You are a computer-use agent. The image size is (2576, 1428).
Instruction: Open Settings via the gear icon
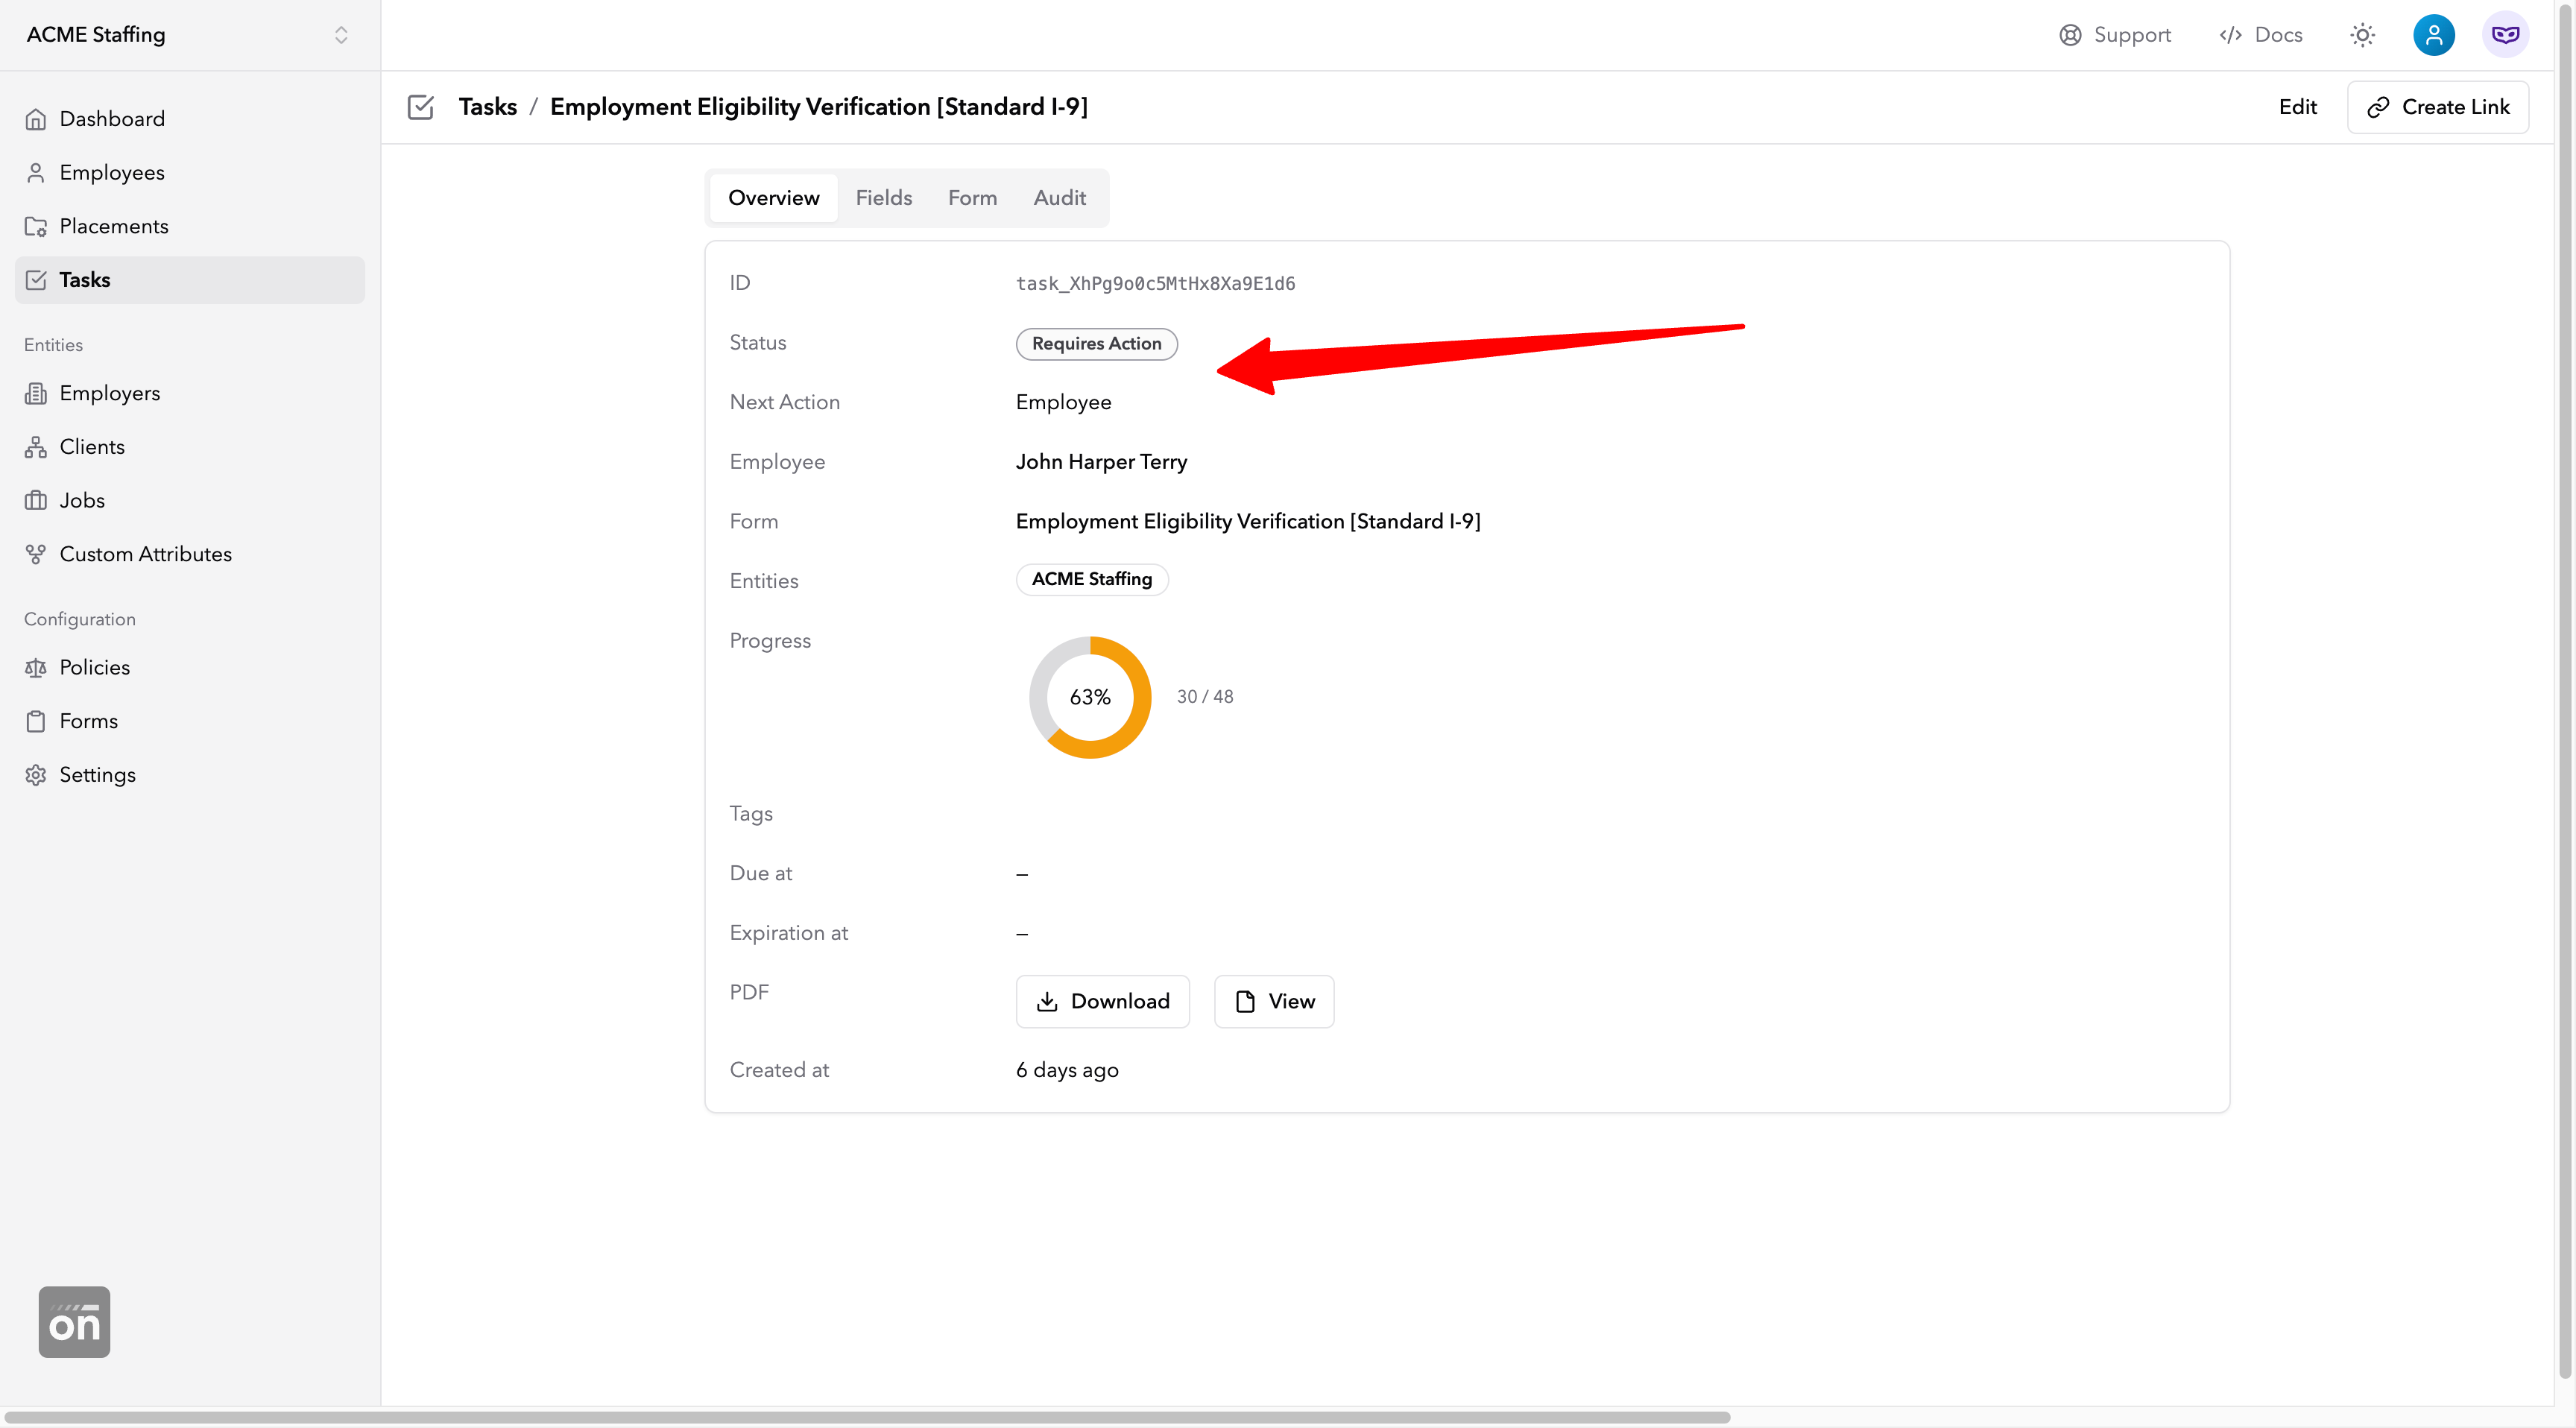pyautogui.click(x=36, y=775)
